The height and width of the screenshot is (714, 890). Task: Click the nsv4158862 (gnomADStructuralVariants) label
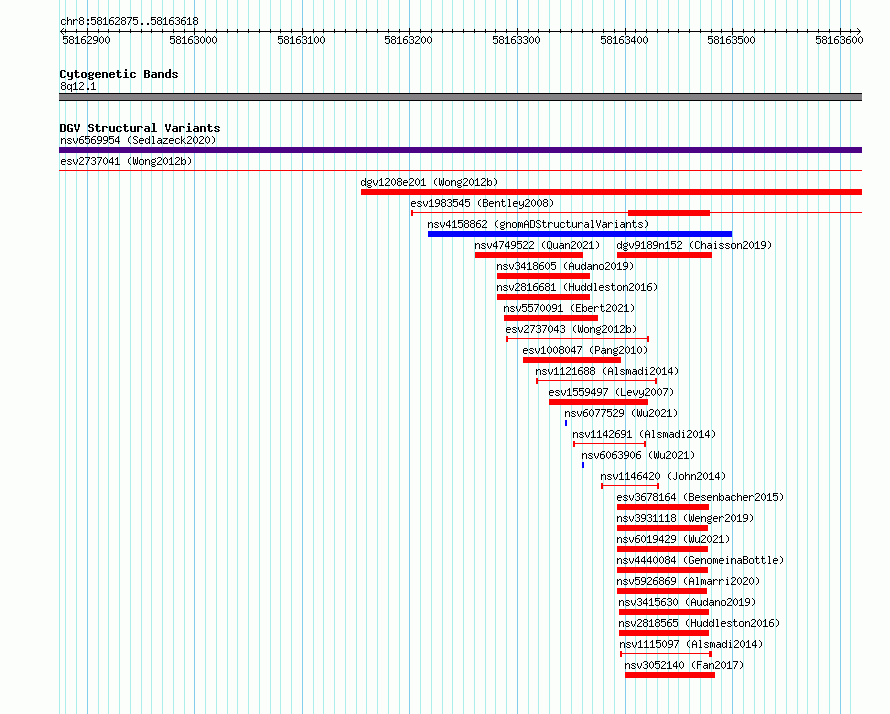pyautogui.click(x=538, y=224)
